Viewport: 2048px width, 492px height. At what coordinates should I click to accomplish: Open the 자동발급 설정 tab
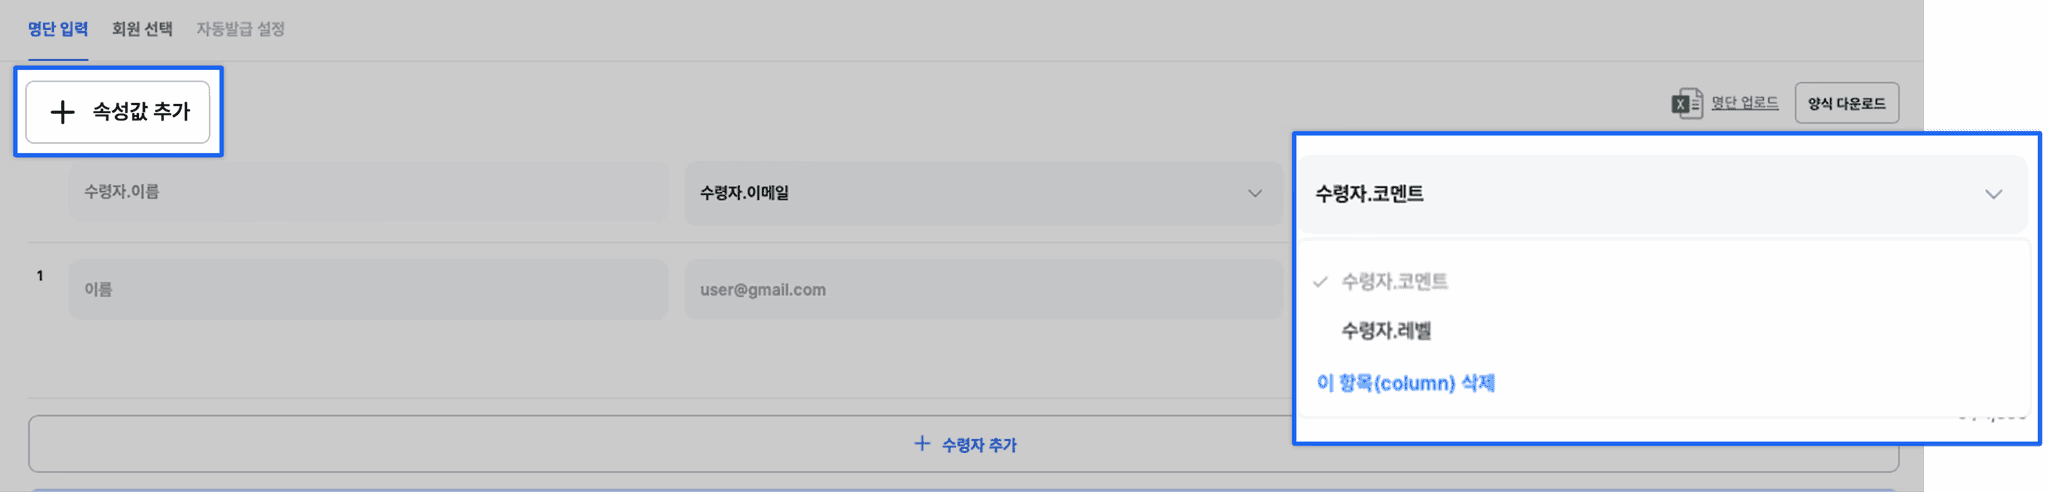240,29
